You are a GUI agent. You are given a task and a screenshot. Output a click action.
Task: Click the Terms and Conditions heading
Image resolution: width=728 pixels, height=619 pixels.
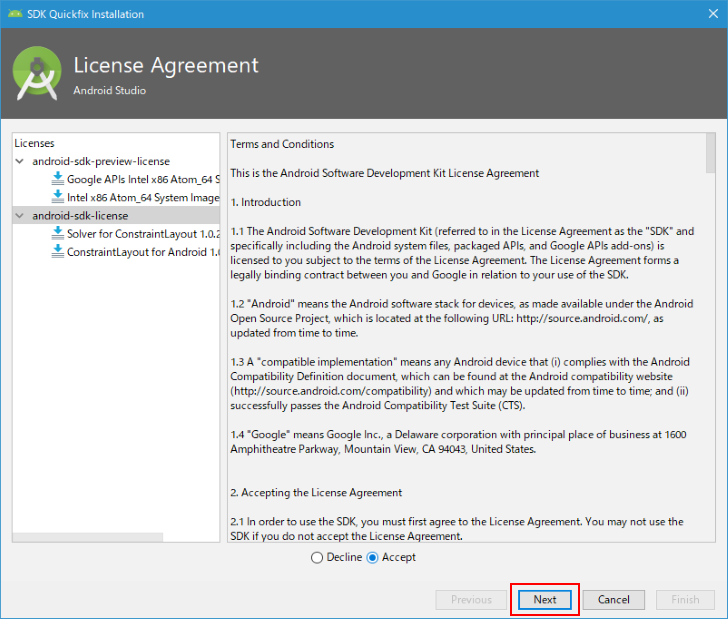tap(282, 144)
